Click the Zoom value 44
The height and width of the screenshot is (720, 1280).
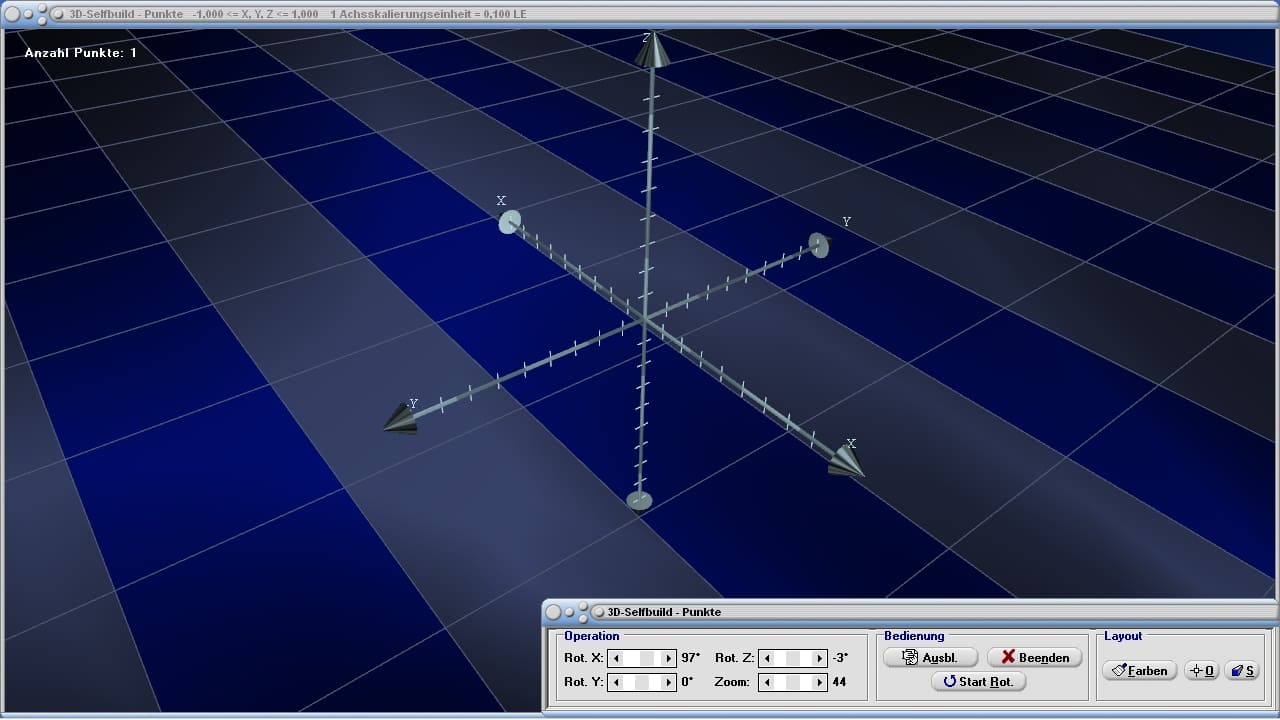click(839, 682)
